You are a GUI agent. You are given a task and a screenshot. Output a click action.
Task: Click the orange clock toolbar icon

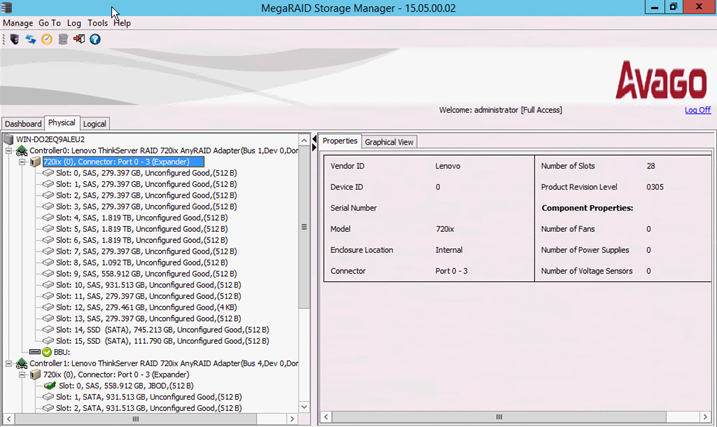46,40
